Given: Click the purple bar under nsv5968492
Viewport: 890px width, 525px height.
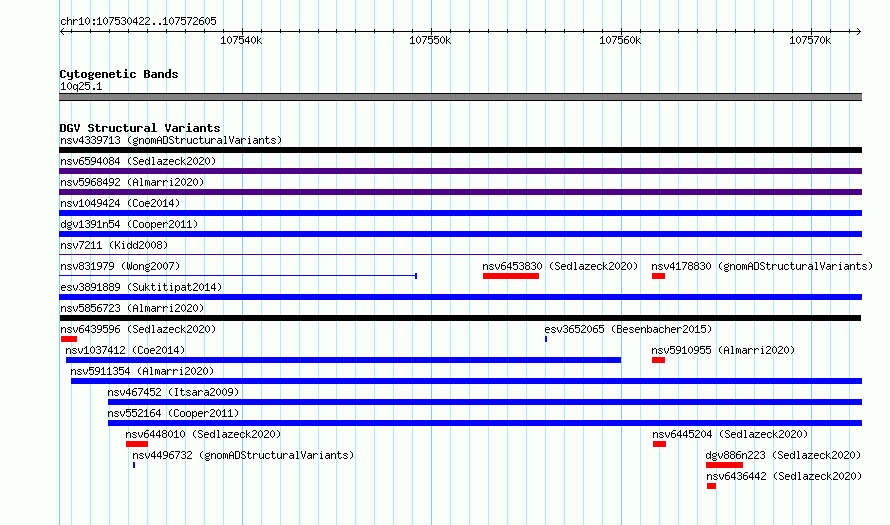Looking at the screenshot, I should click(x=460, y=192).
